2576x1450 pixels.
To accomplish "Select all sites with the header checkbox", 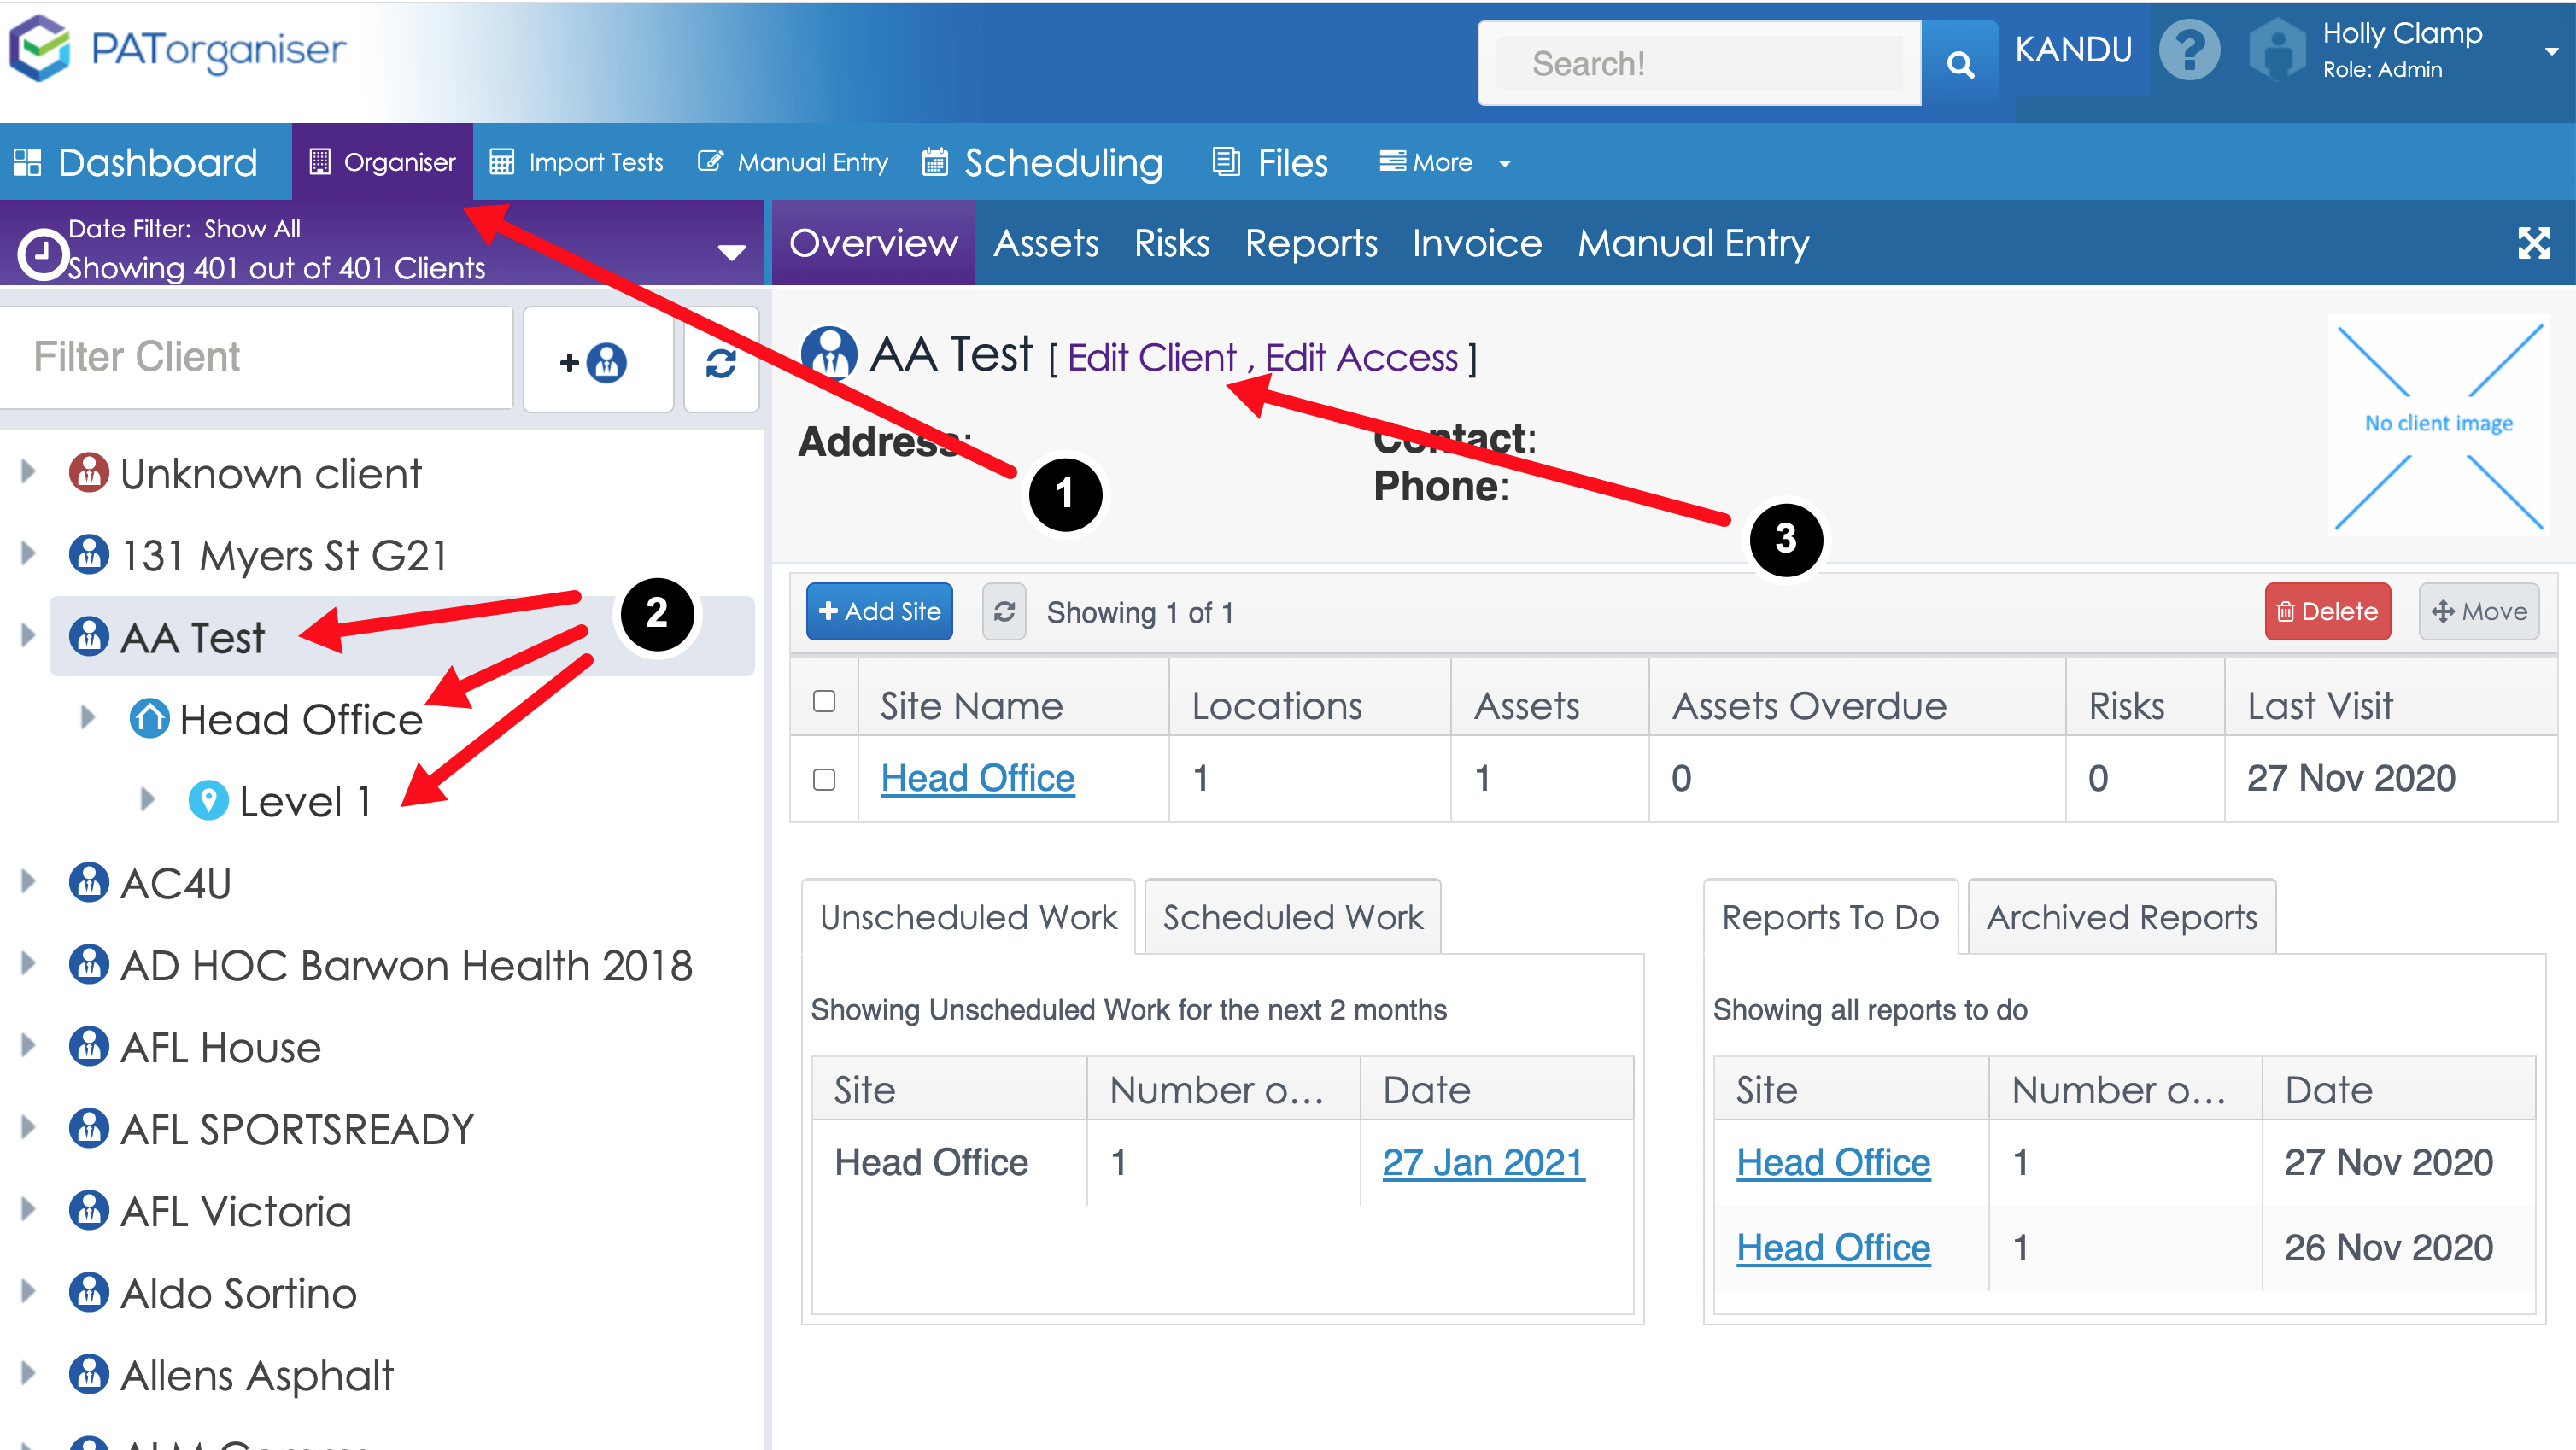I will click(824, 703).
